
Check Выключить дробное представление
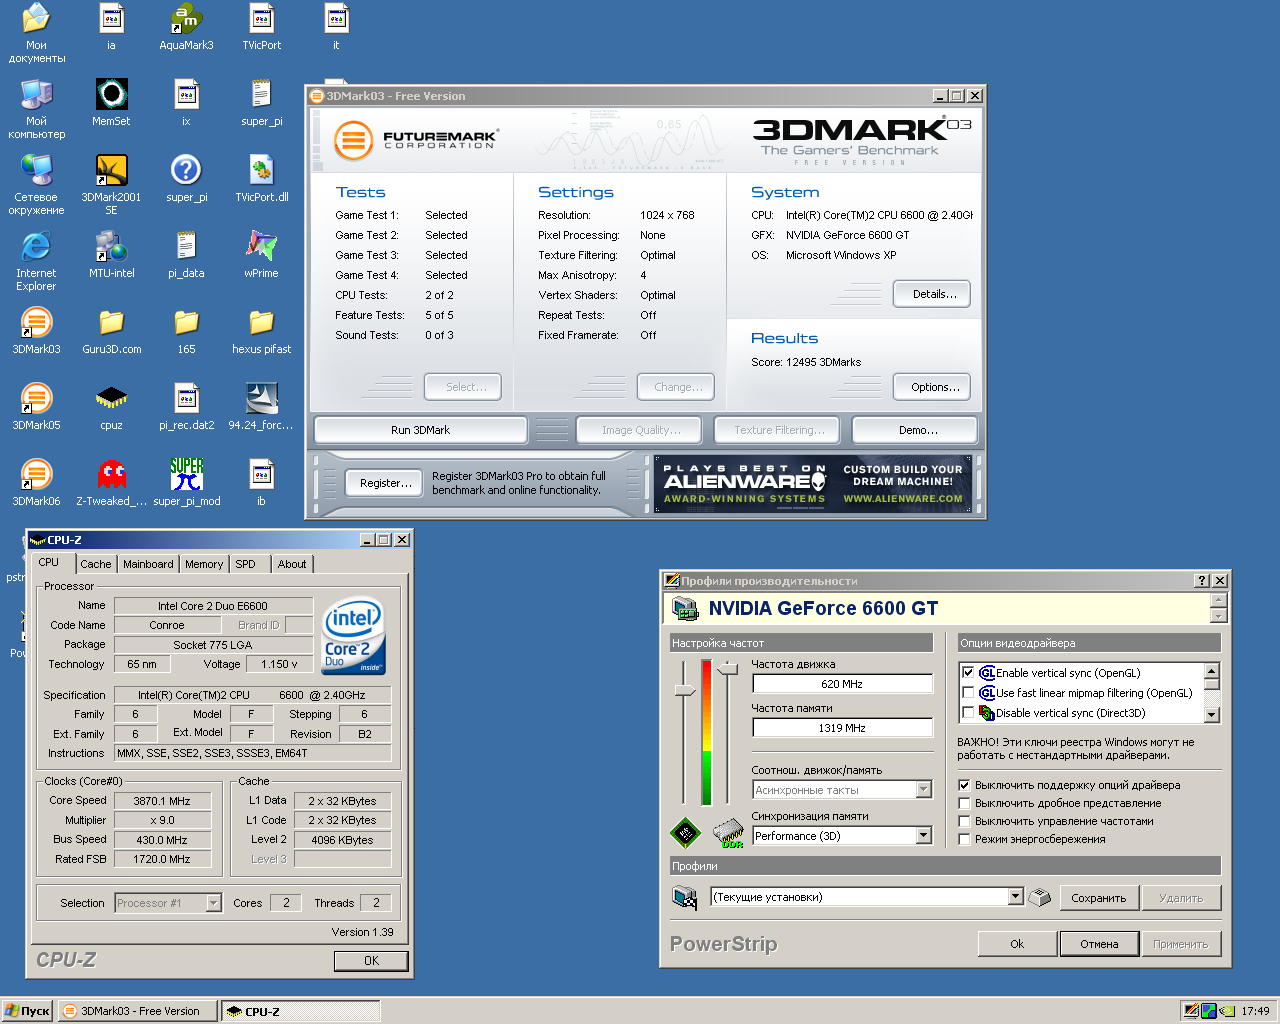click(x=965, y=803)
